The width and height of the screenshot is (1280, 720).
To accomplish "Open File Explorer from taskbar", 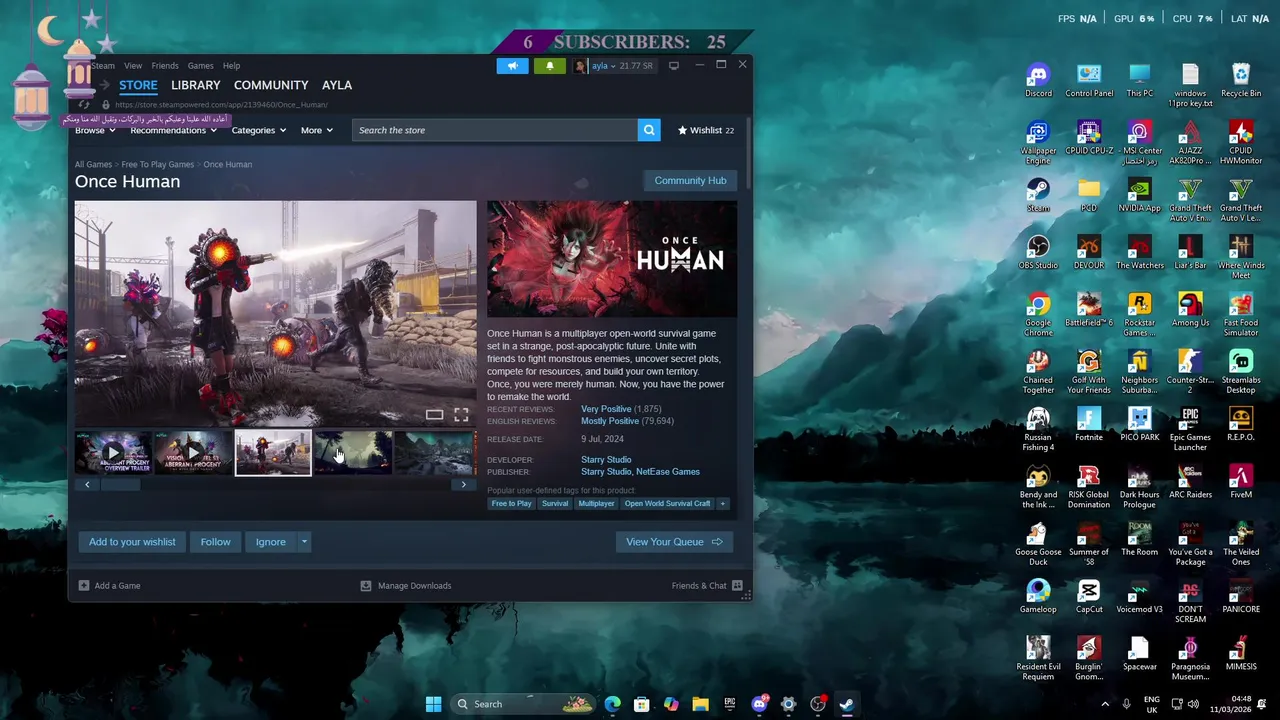I will point(700,704).
